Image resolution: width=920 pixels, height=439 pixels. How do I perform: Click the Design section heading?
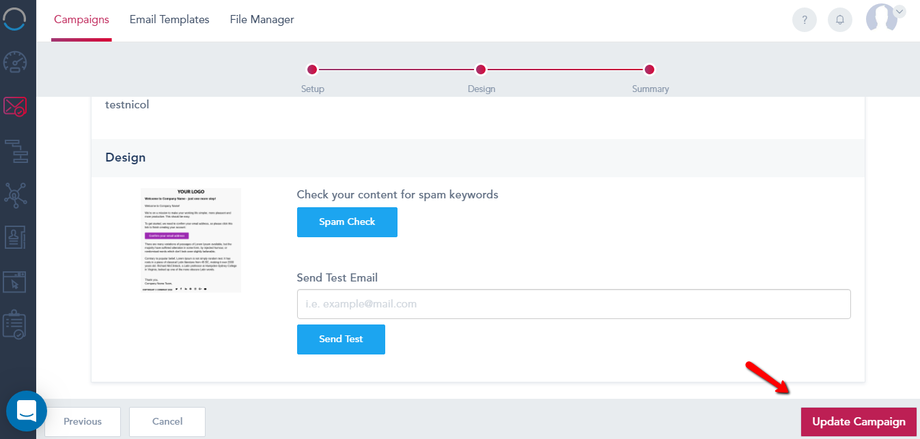click(x=126, y=157)
